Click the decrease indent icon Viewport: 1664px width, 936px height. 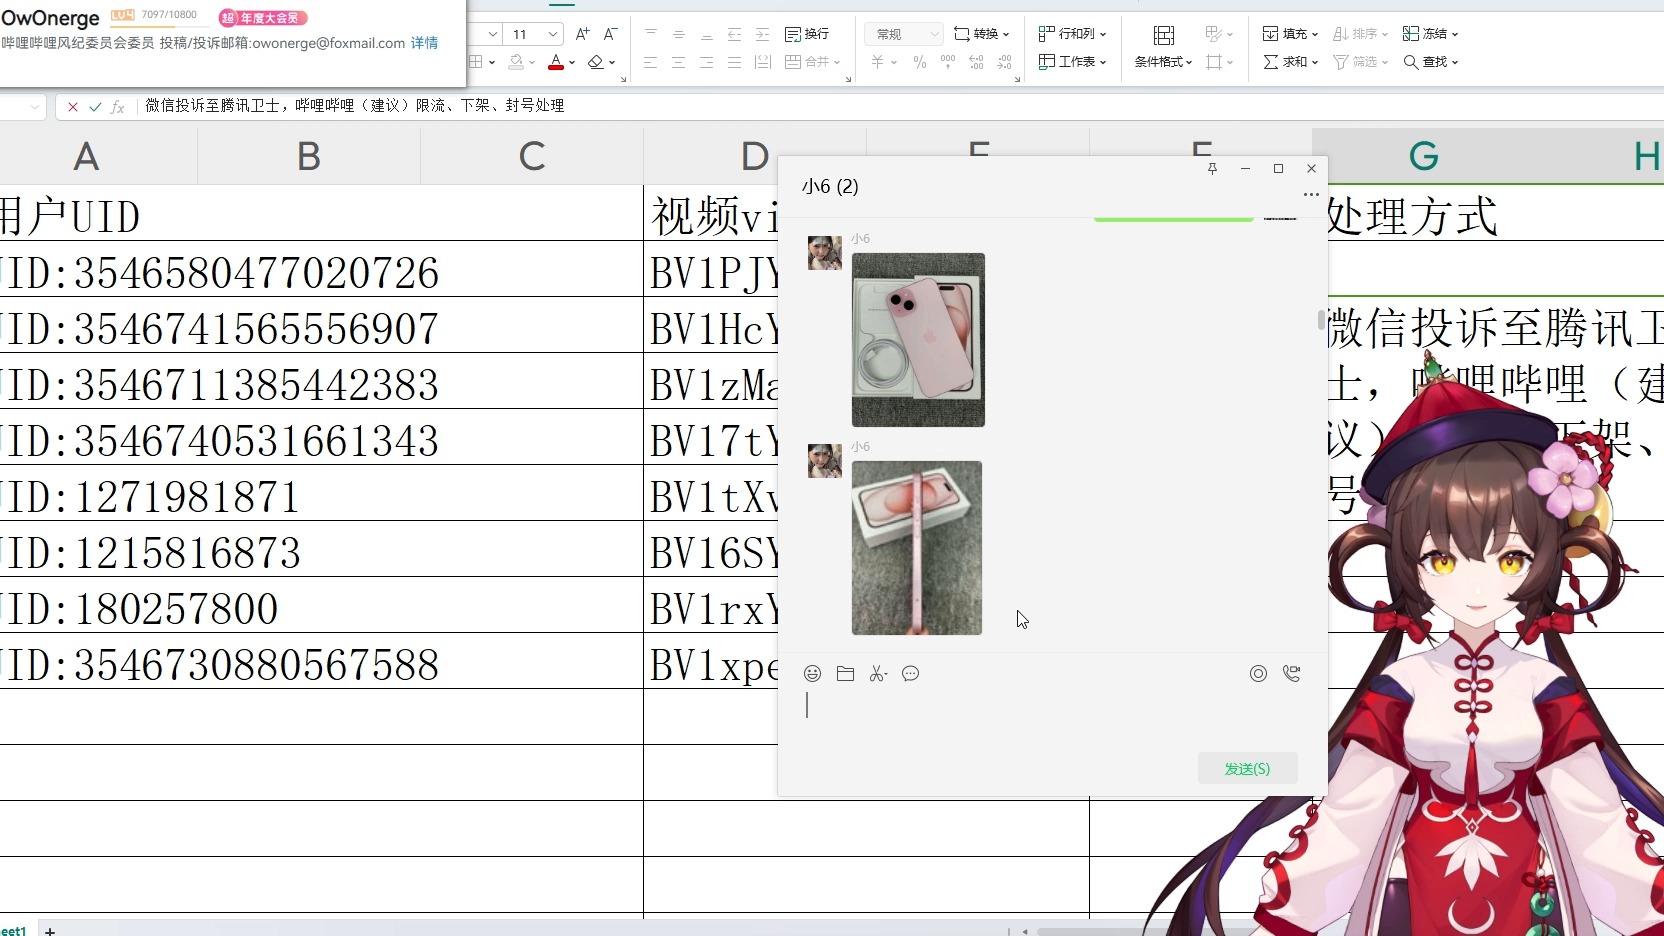(x=735, y=34)
